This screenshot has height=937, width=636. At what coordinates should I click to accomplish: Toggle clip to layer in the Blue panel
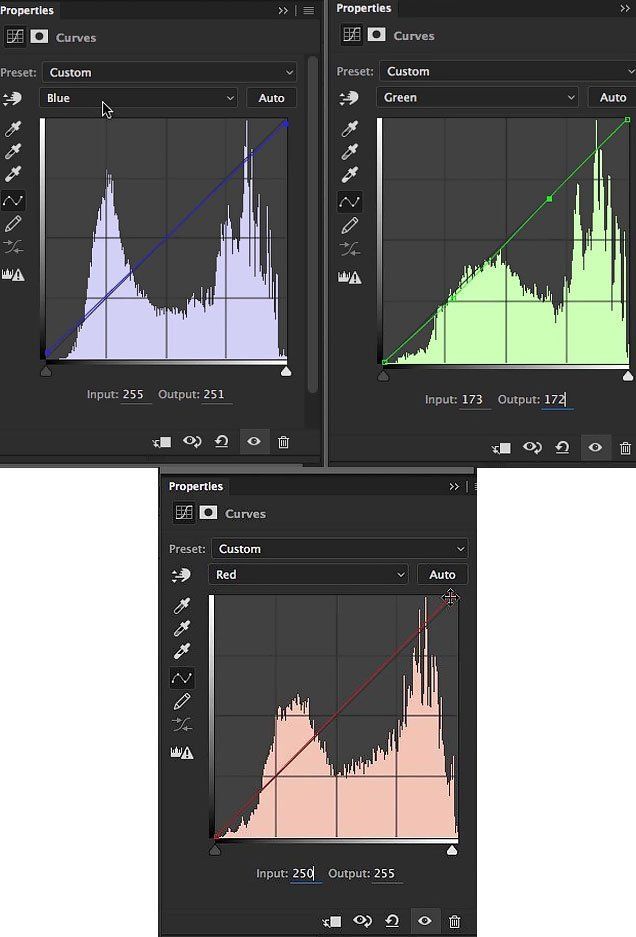click(162, 442)
